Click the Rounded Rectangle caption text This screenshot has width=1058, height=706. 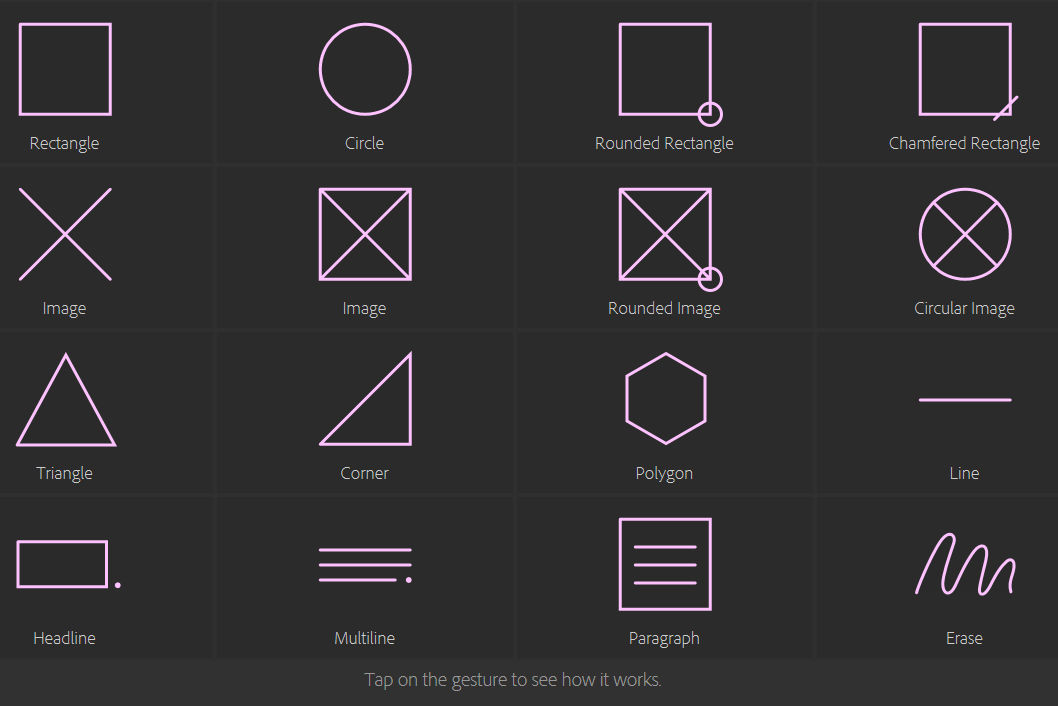(664, 143)
